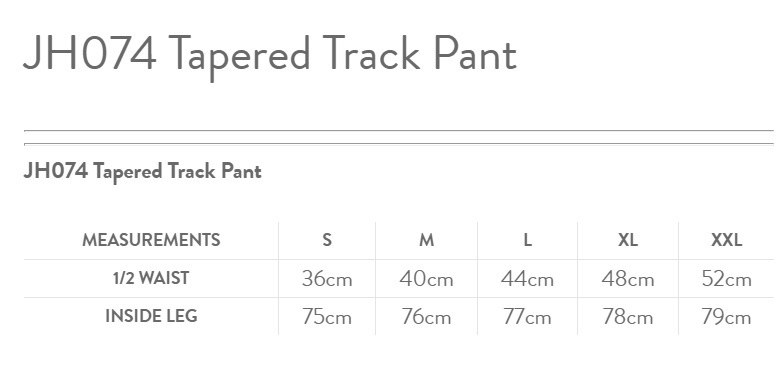Select the M size column header
The image size is (781, 384).
[x=426, y=240]
